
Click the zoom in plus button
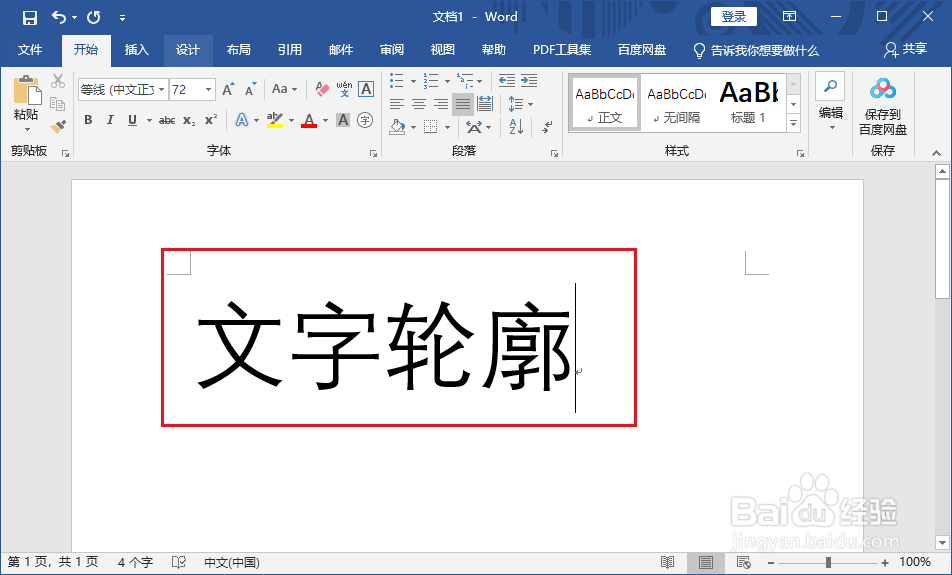click(x=885, y=563)
